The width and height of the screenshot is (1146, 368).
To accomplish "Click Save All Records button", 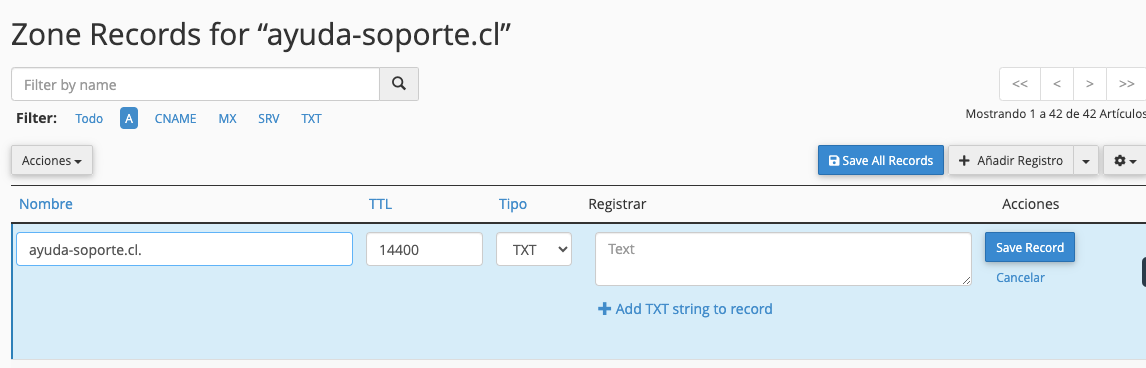I will [881, 161].
